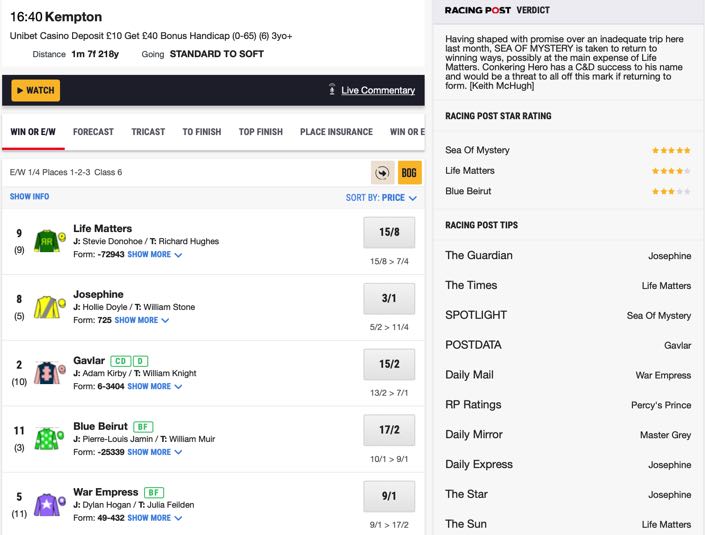Open the Sort By Price dropdown
The height and width of the screenshot is (535, 705).
[x=381, y=197]
